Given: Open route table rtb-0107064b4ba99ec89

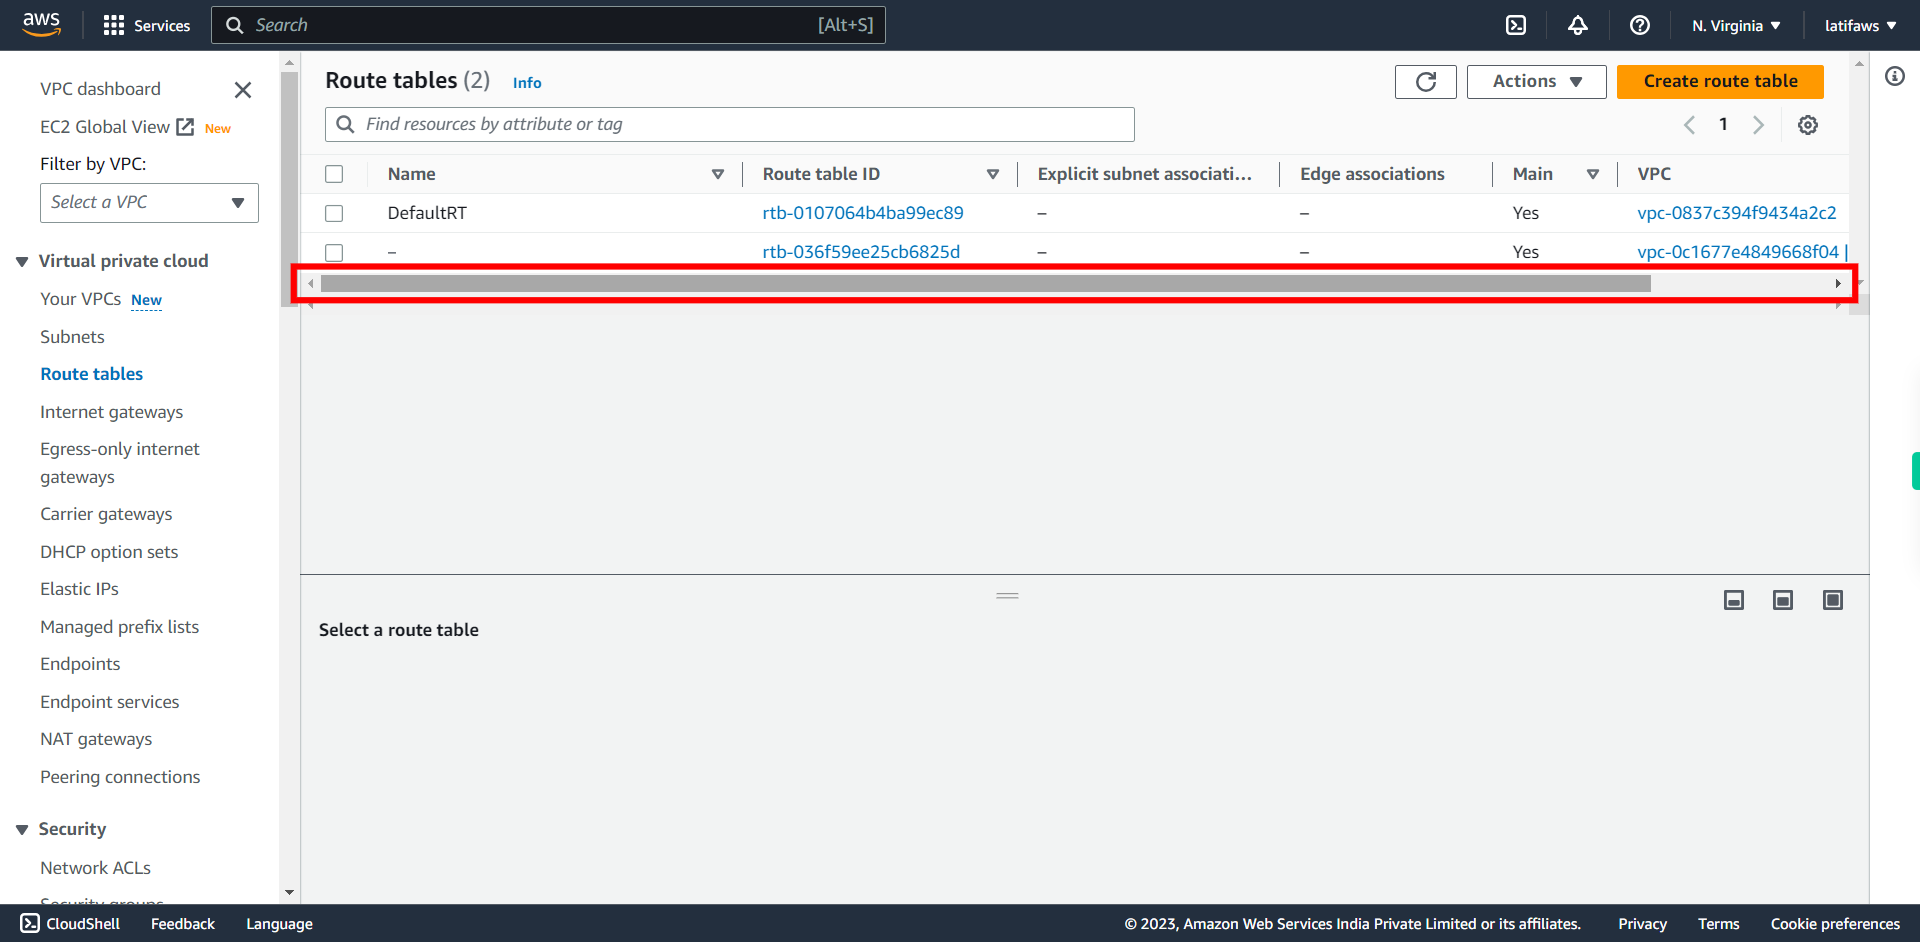Looking at the screenshot, I should pyautogui.click(x=863, y=213).
